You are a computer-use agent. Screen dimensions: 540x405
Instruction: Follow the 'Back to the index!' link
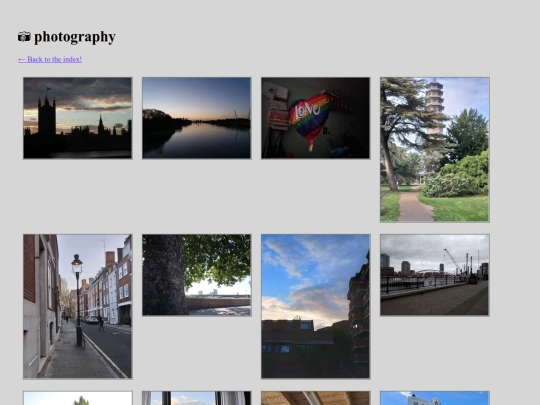coord(50,59)
